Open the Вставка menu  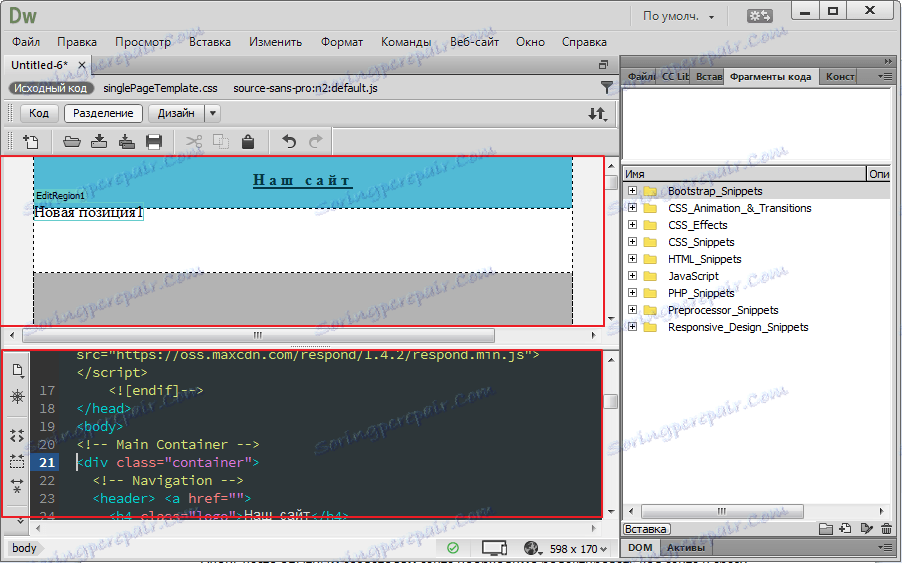(x=210, y=42)
